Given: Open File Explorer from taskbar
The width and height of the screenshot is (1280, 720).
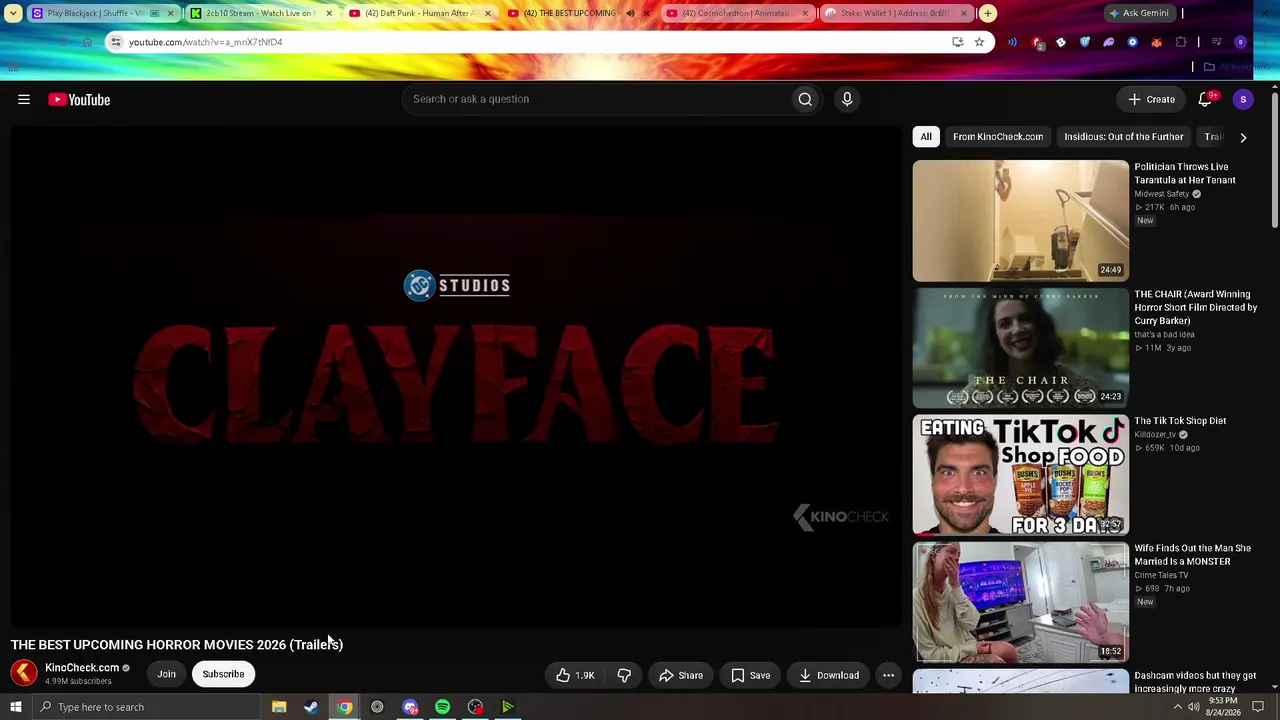Looking at the screenshot, I should [279, 707].
